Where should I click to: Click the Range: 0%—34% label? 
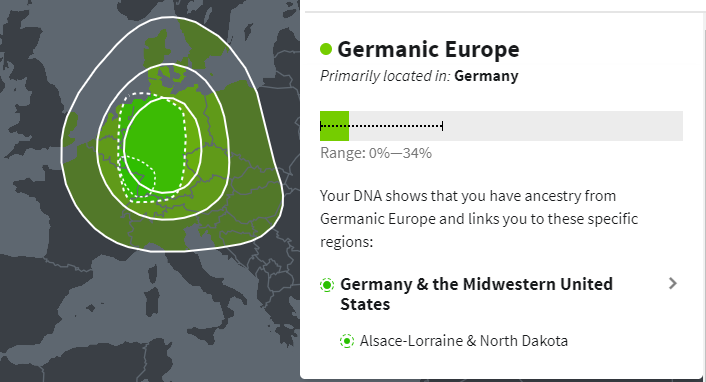coord(376,153)
